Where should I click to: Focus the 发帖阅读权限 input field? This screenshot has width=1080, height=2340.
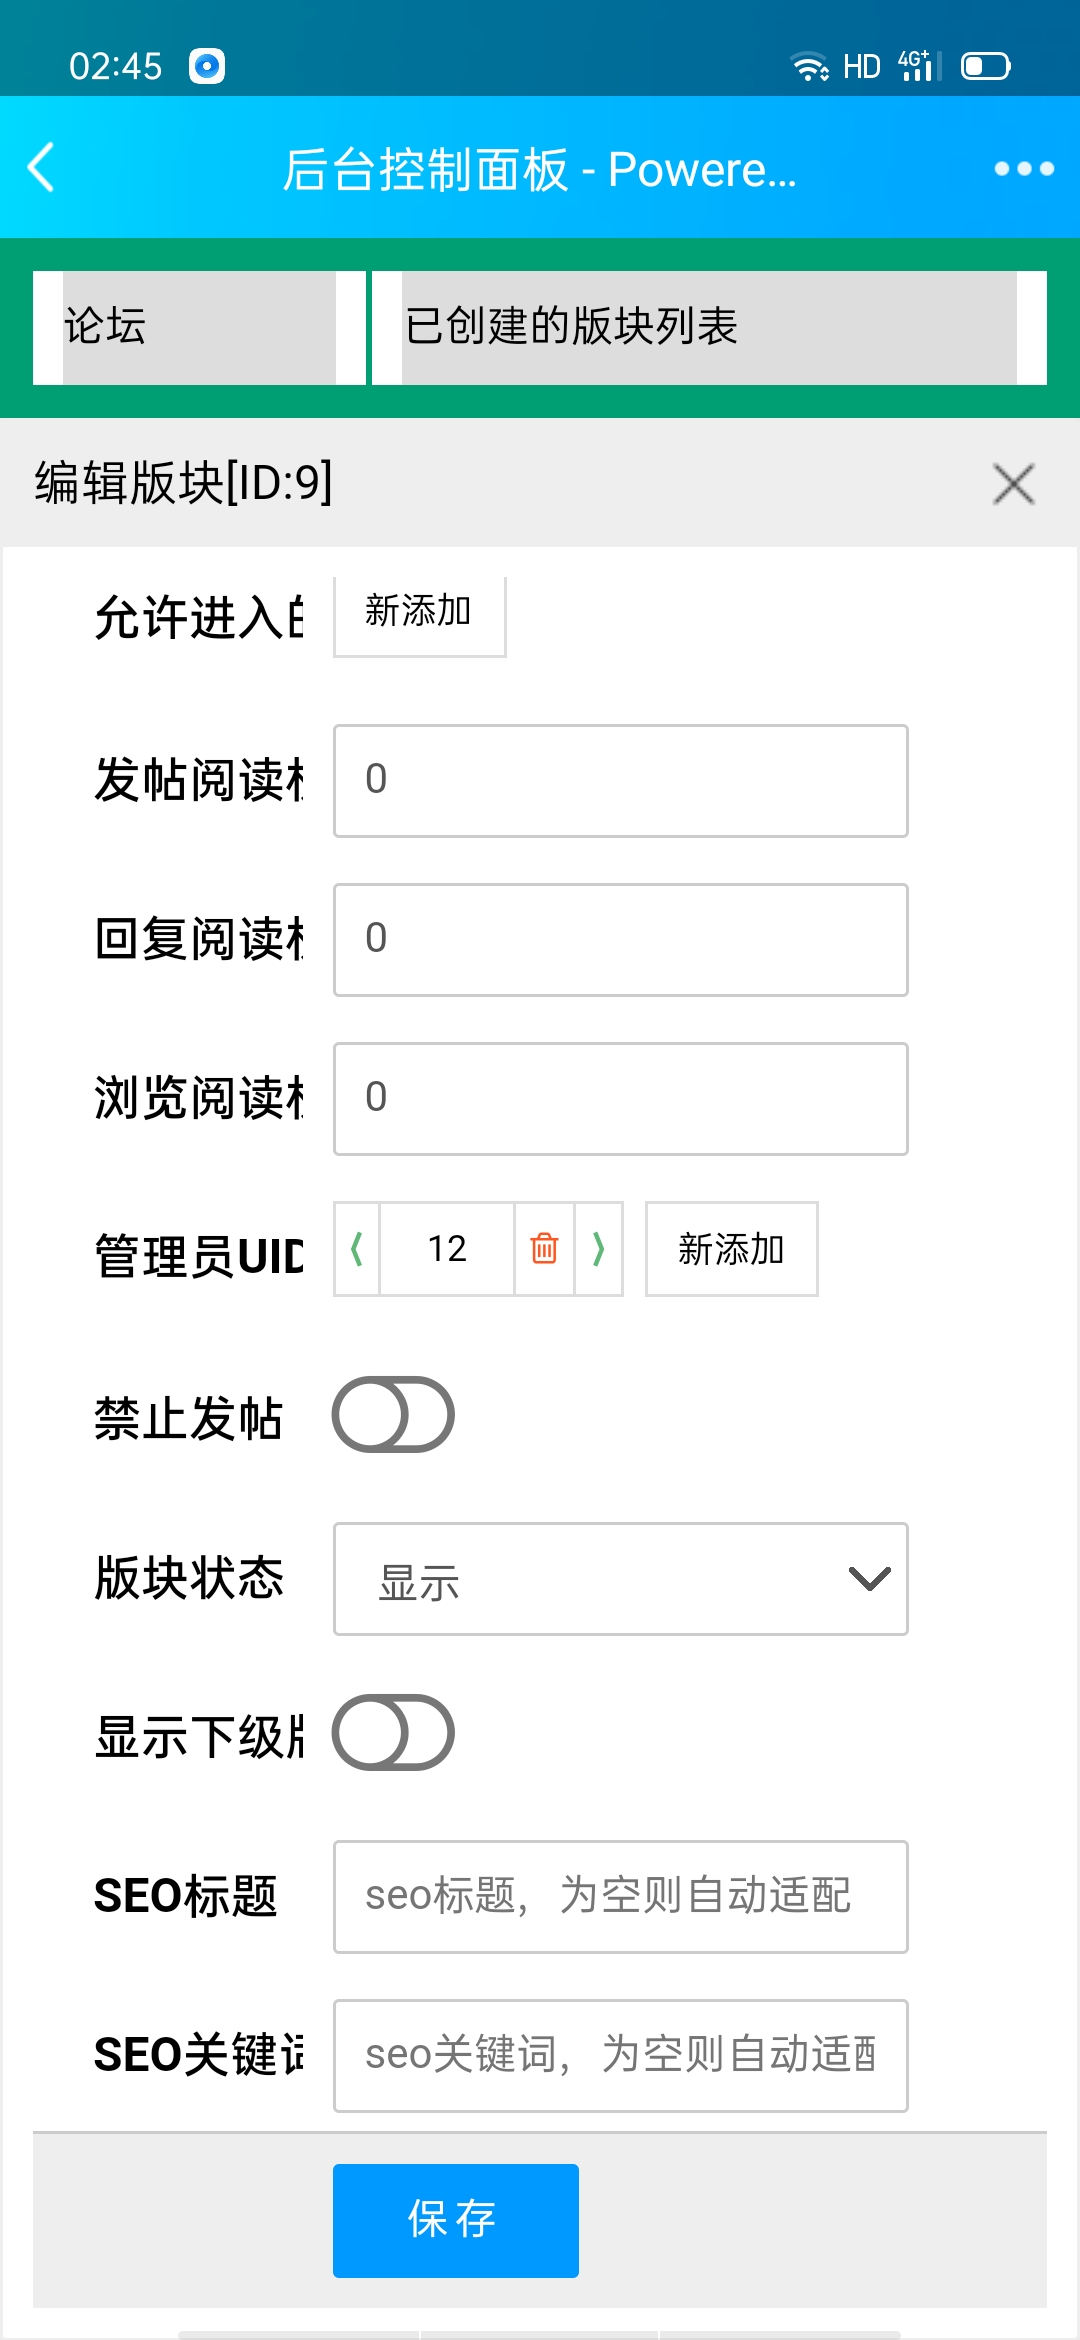[x=621, y=781]
